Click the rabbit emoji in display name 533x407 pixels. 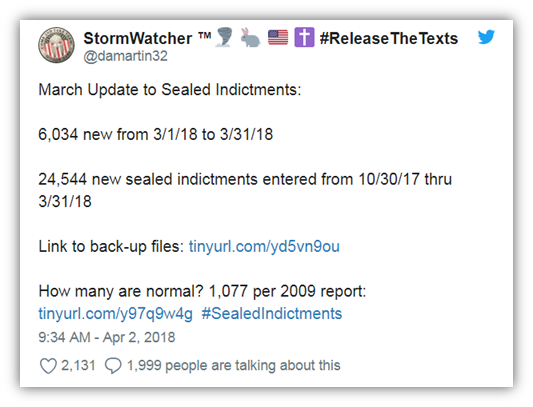click(x=250, y=37)
